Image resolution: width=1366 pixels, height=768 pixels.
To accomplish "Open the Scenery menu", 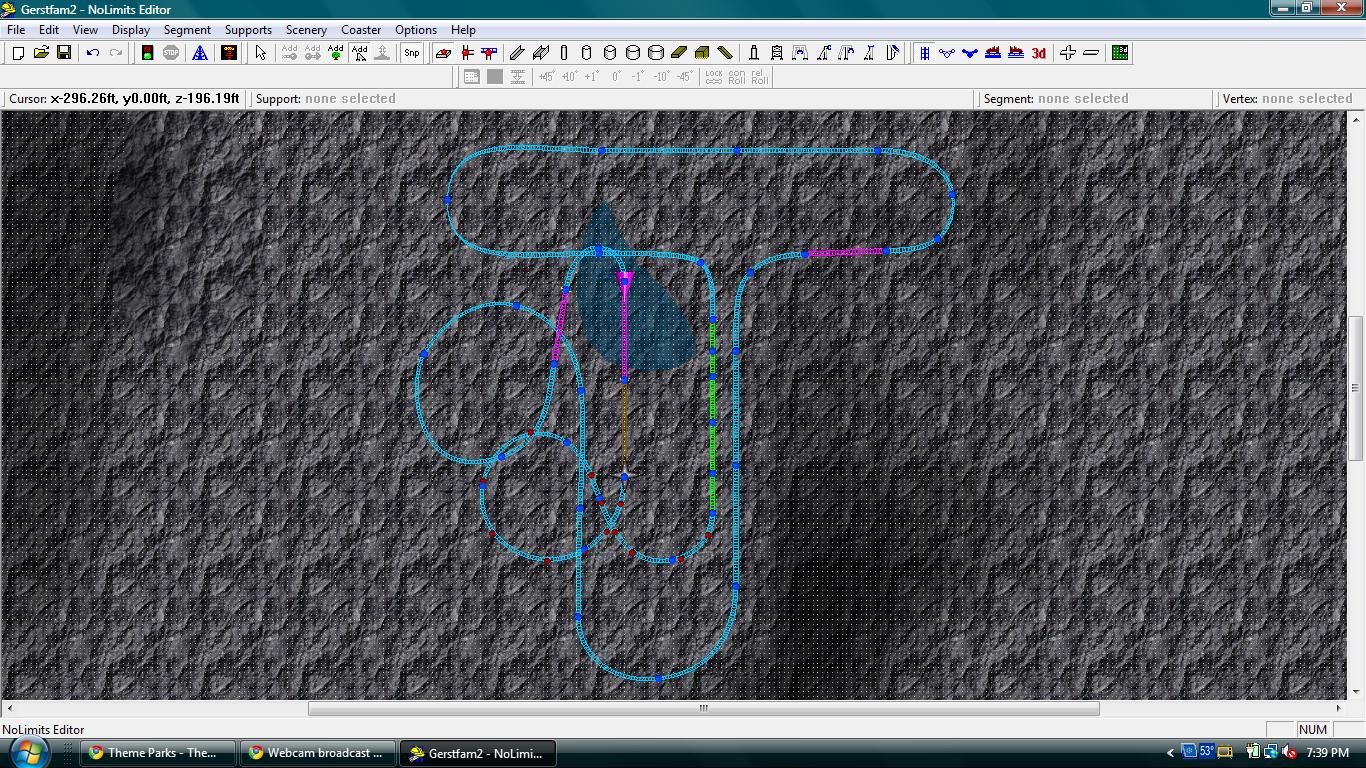I will click(x=306, y=30).
